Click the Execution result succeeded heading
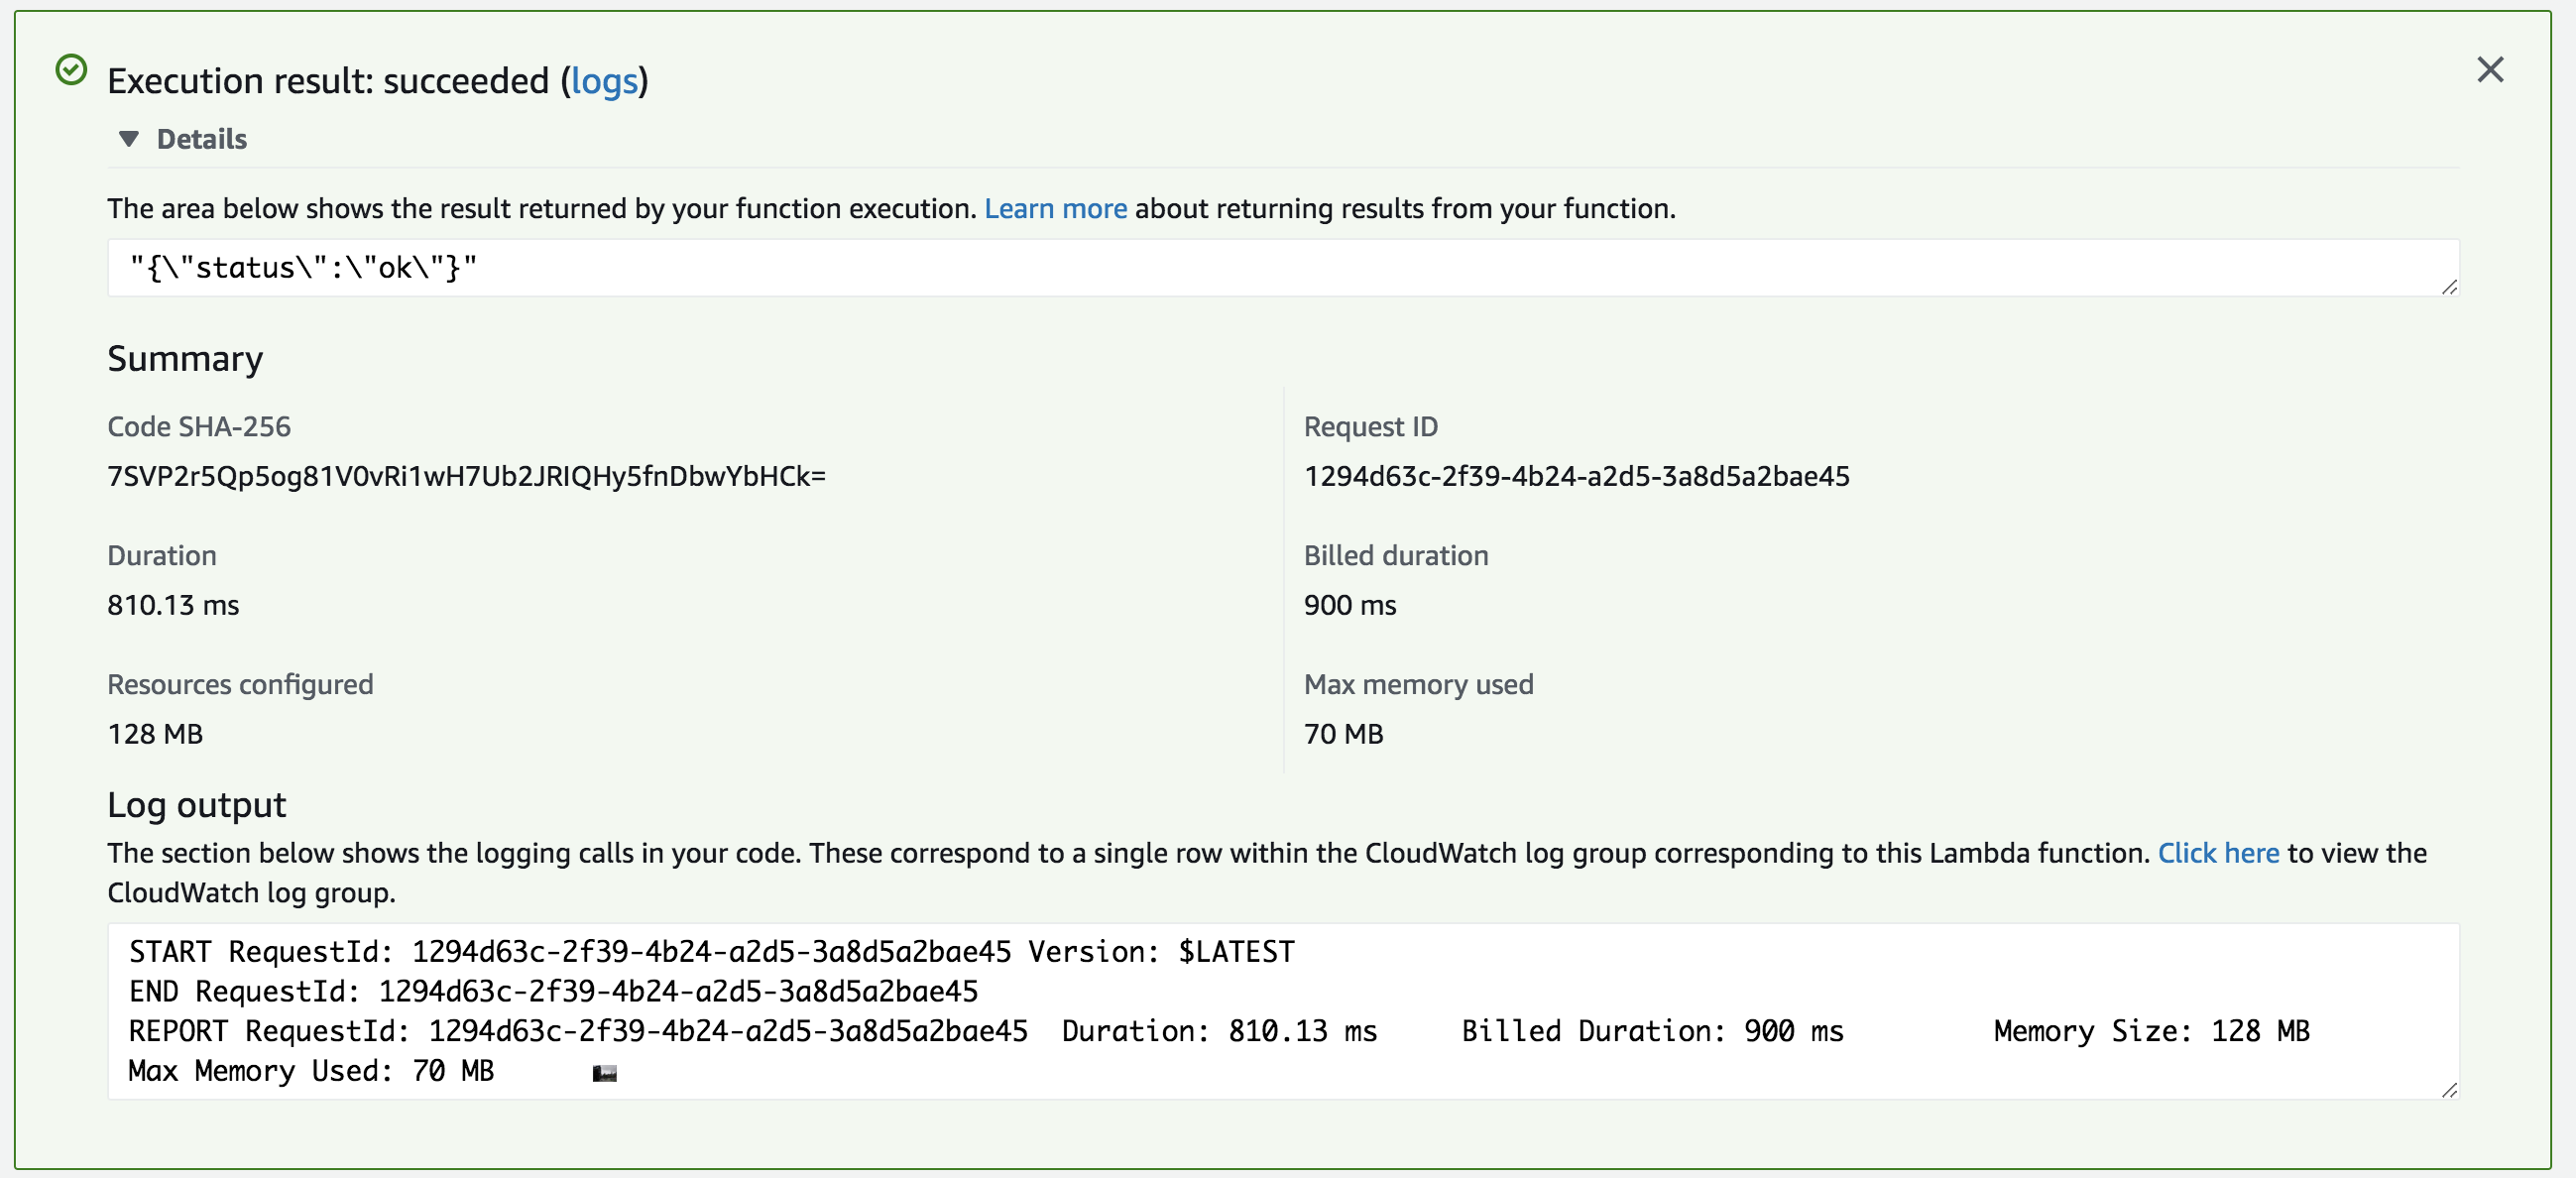 pos(330,81)
